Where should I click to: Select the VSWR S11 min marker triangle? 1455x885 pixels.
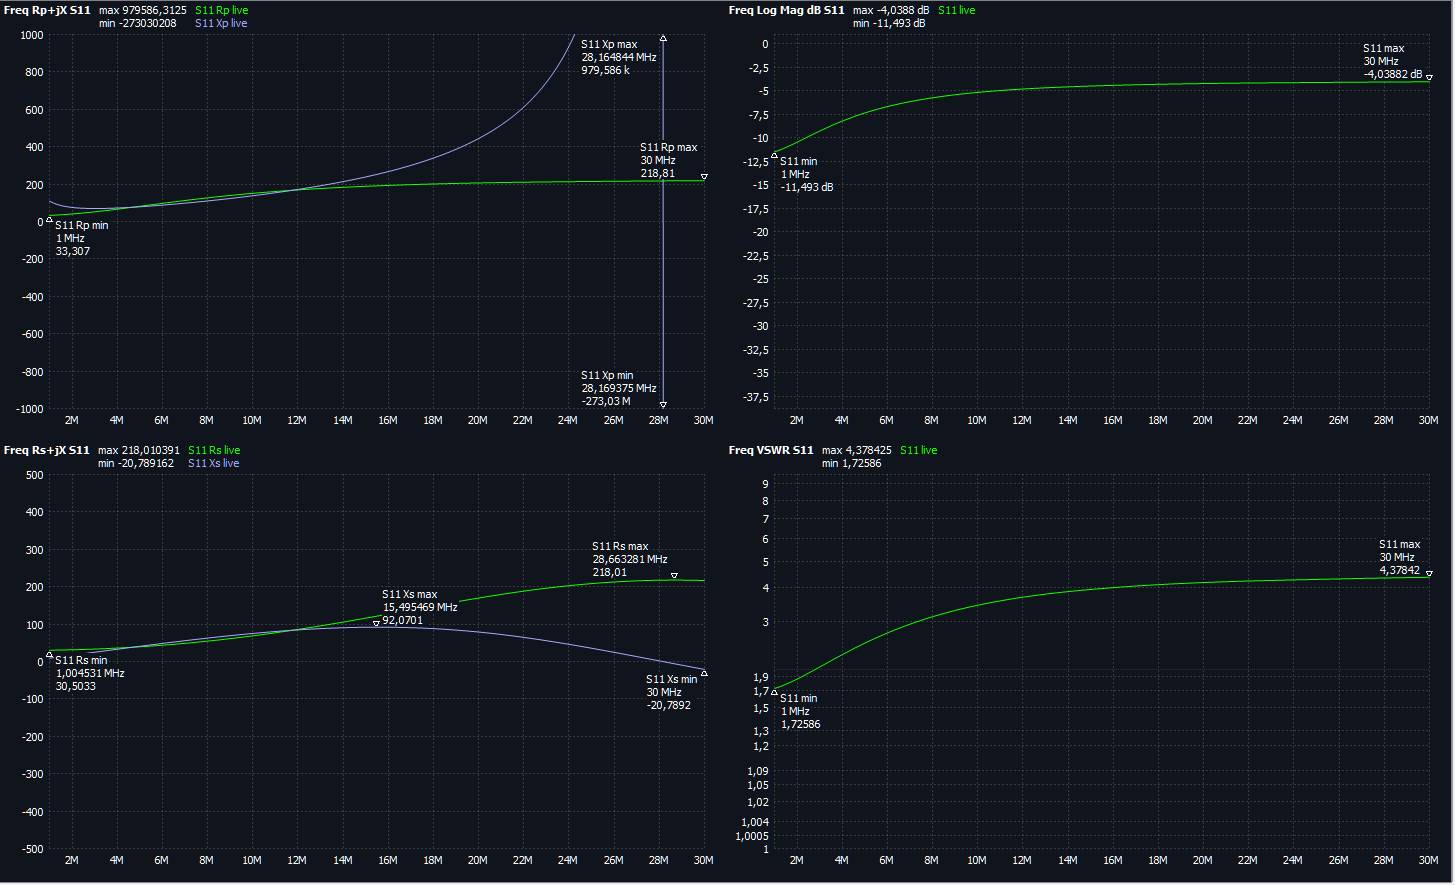tap(774, 691)
